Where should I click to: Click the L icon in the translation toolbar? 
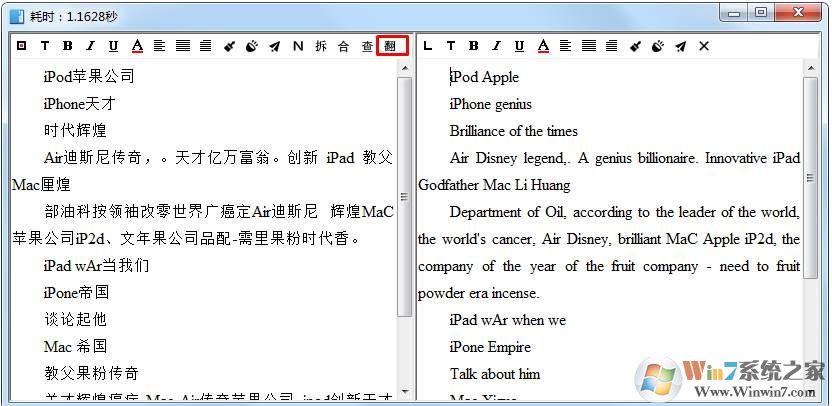point(428,46)
